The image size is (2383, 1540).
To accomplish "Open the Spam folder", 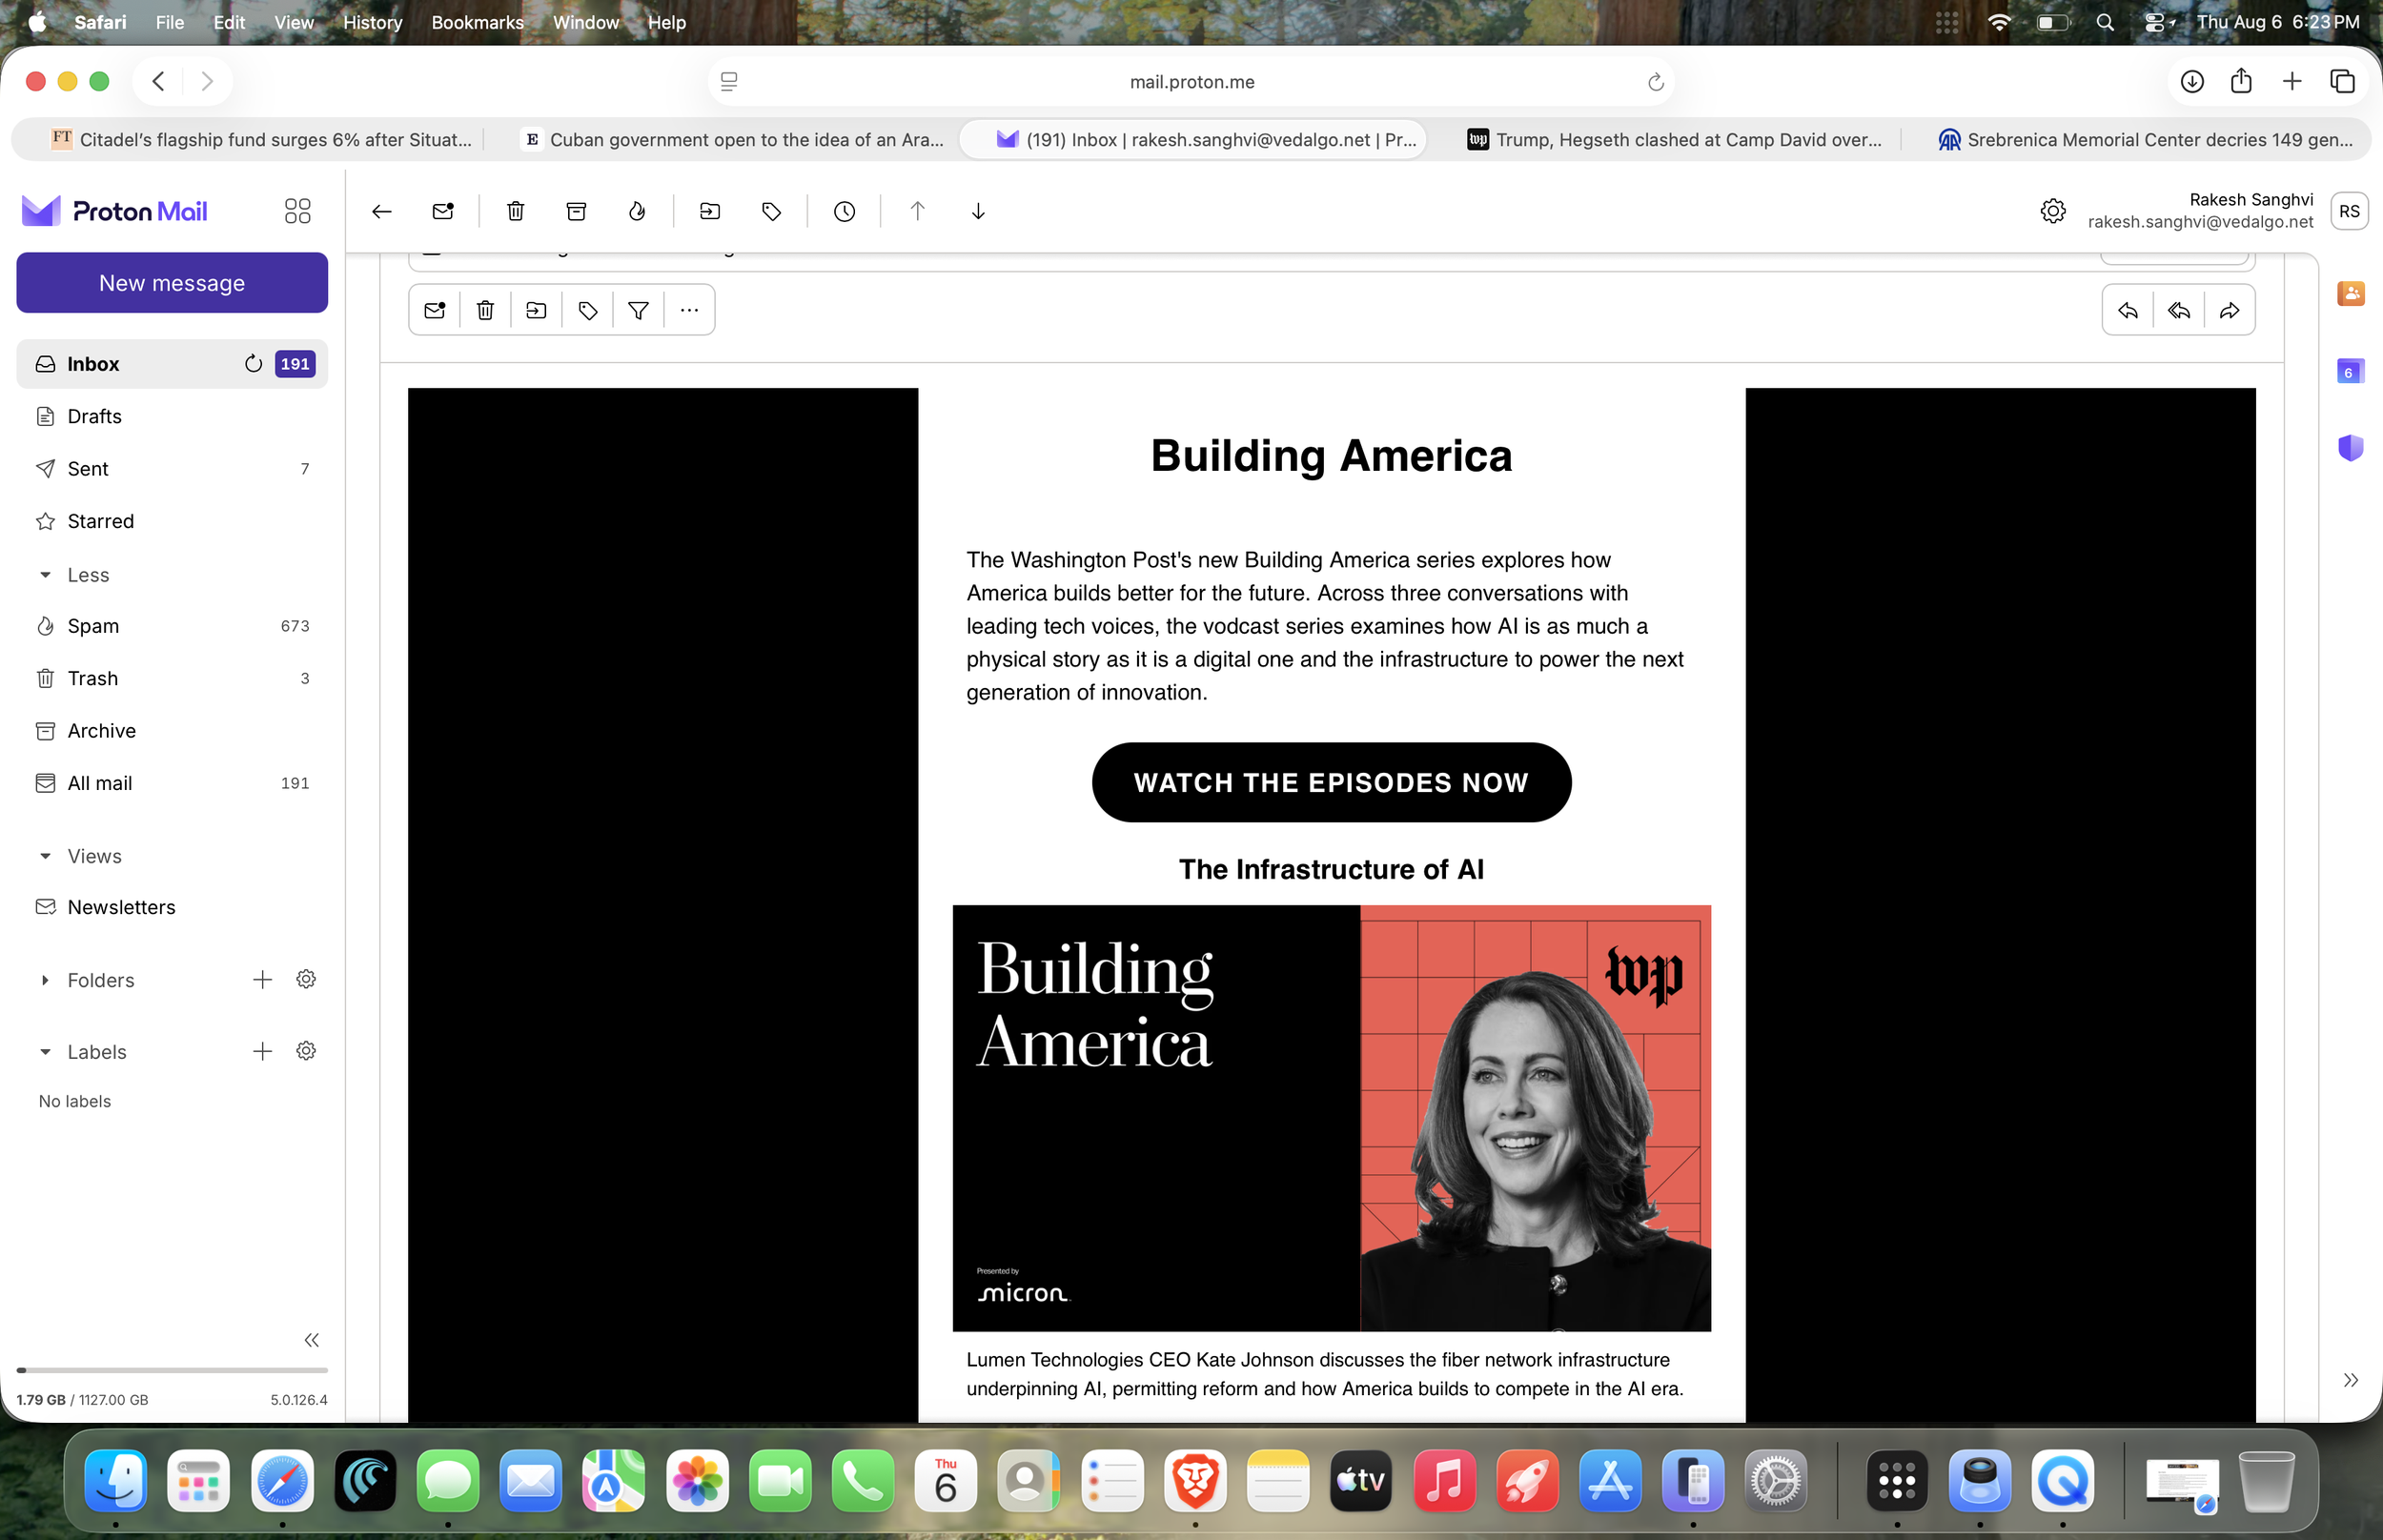I will coord(172,626).
